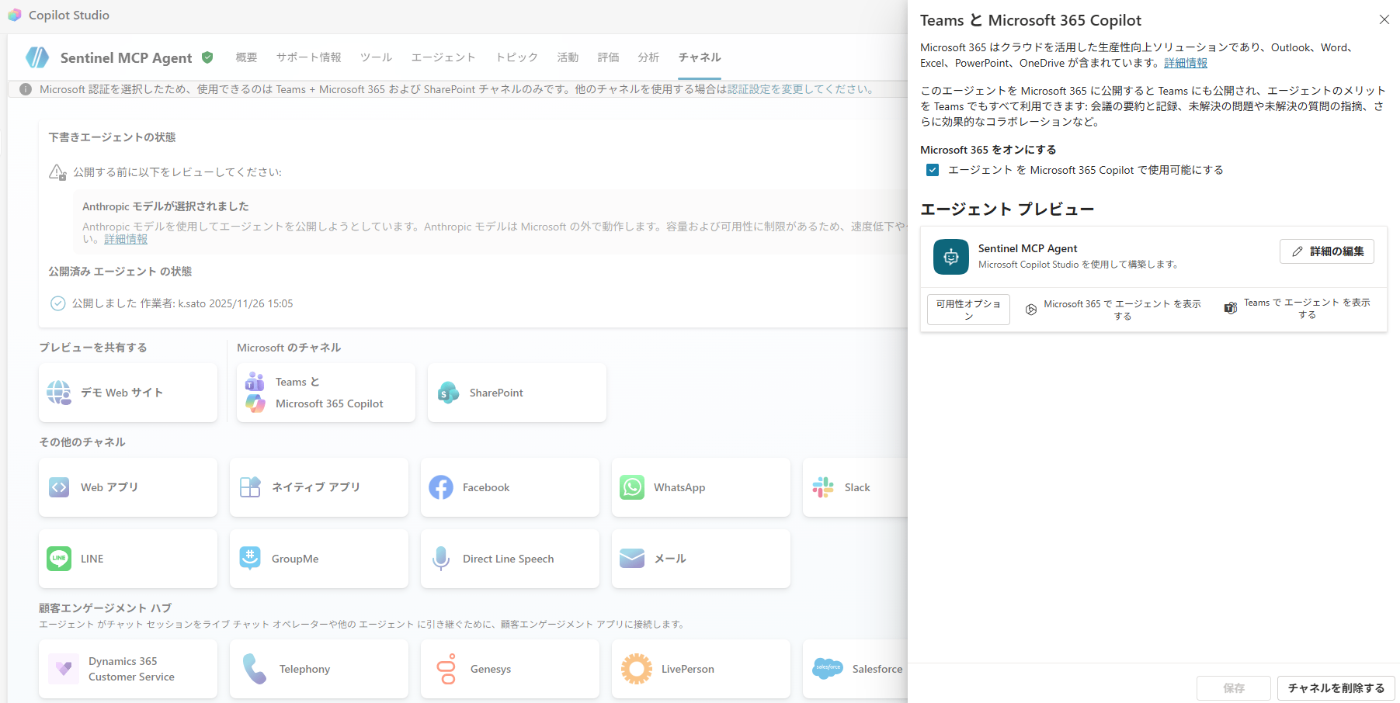
Task: Click the エージェント プレビュー heading
Action: (1007, 209)
